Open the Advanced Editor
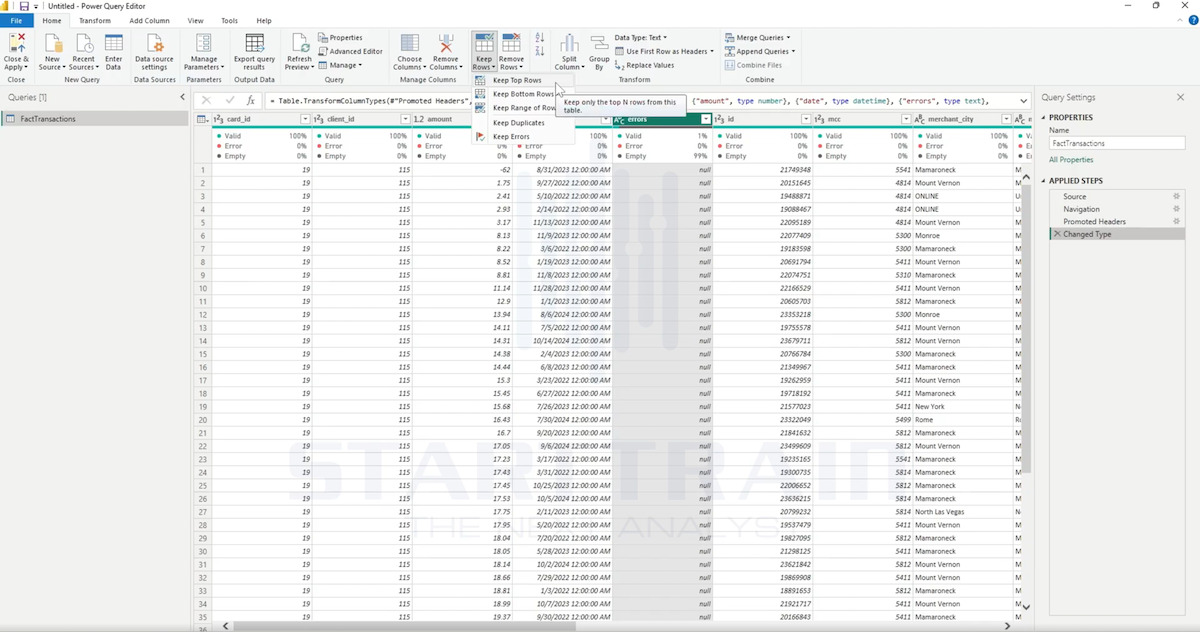Viewport: 1200px width, 632px height. coord(350,51)
